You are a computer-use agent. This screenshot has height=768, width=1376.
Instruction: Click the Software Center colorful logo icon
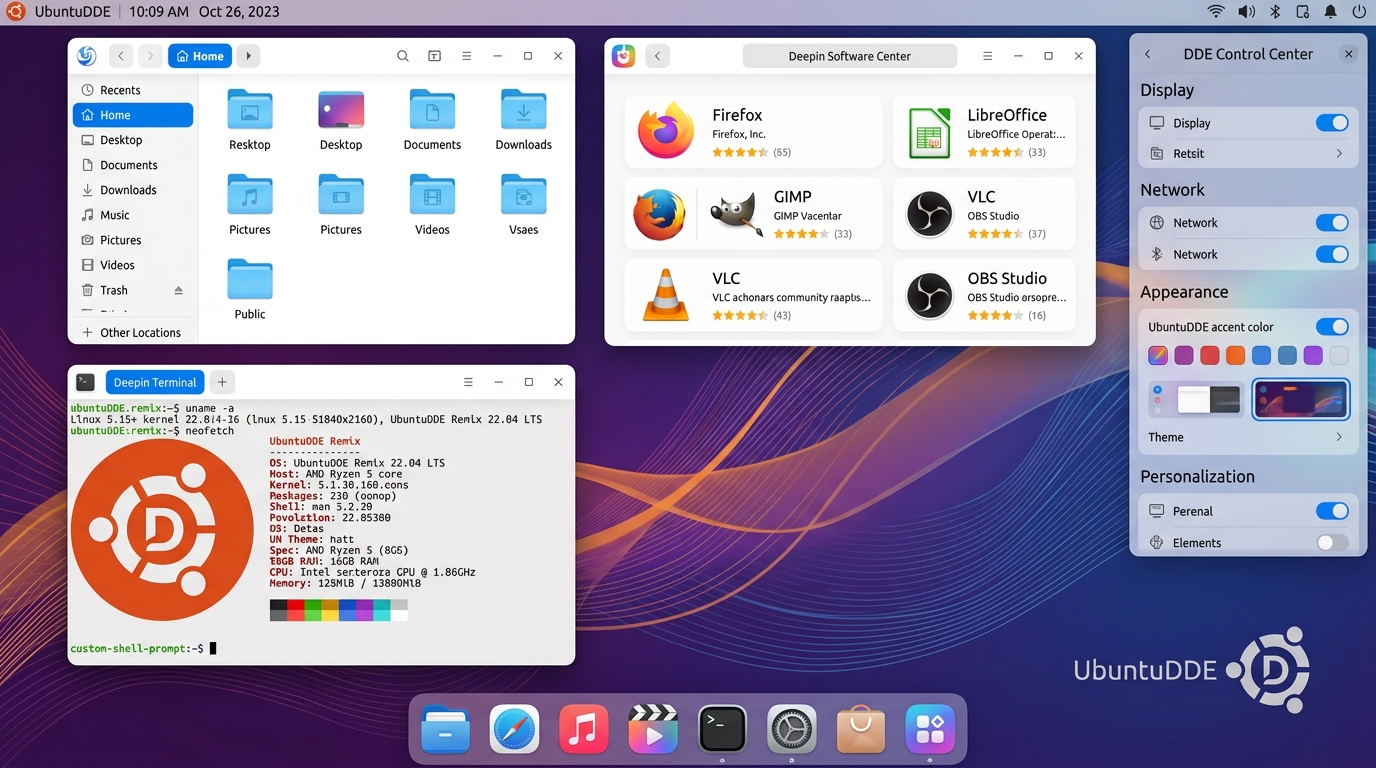click(624, 56)
